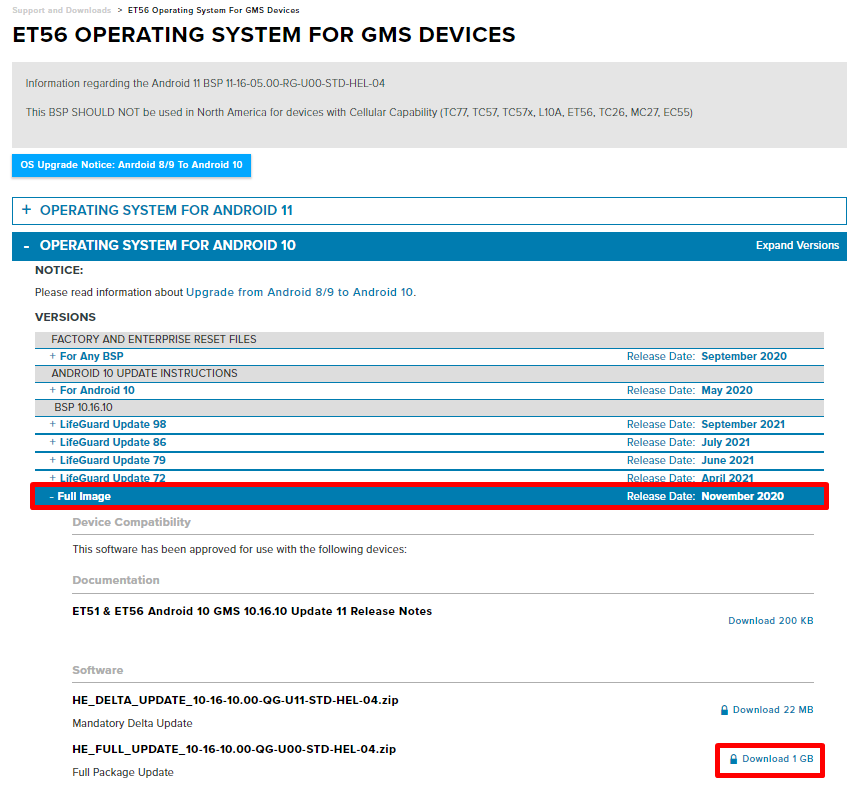The image size is (856, 793).
Task: Click the September 2020 release date
Action: point(744,356)
